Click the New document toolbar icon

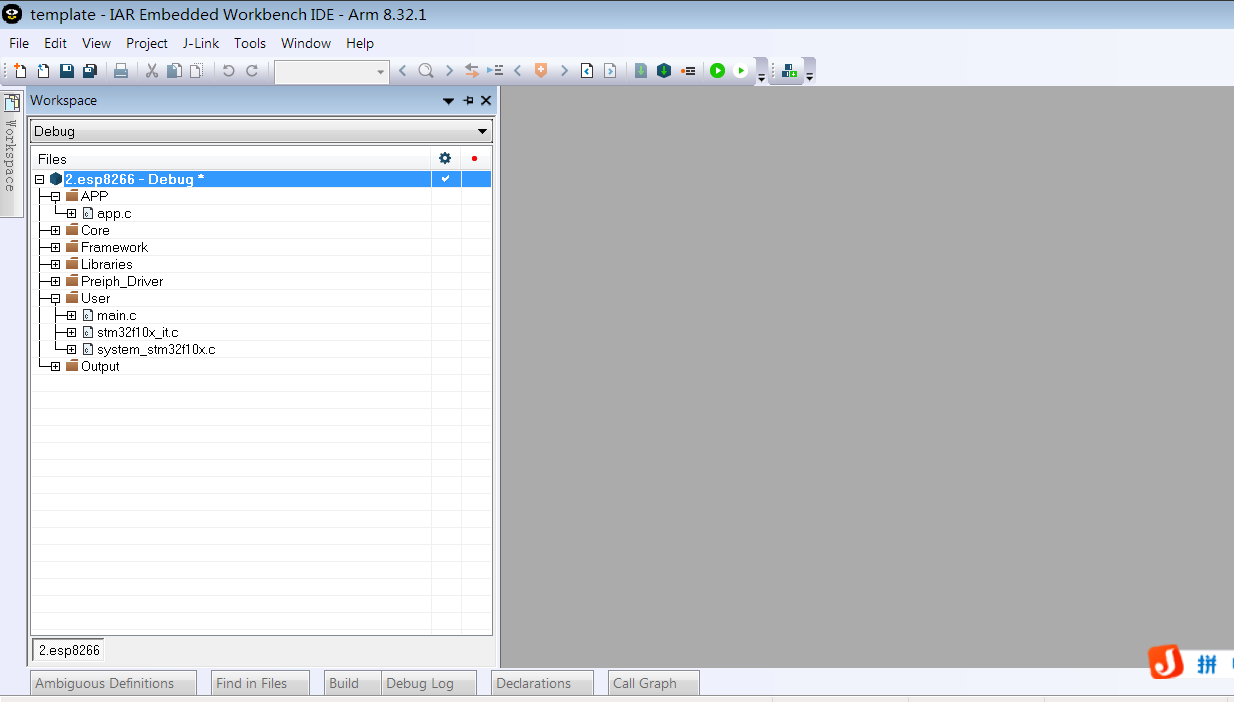[x=20, y=71]
